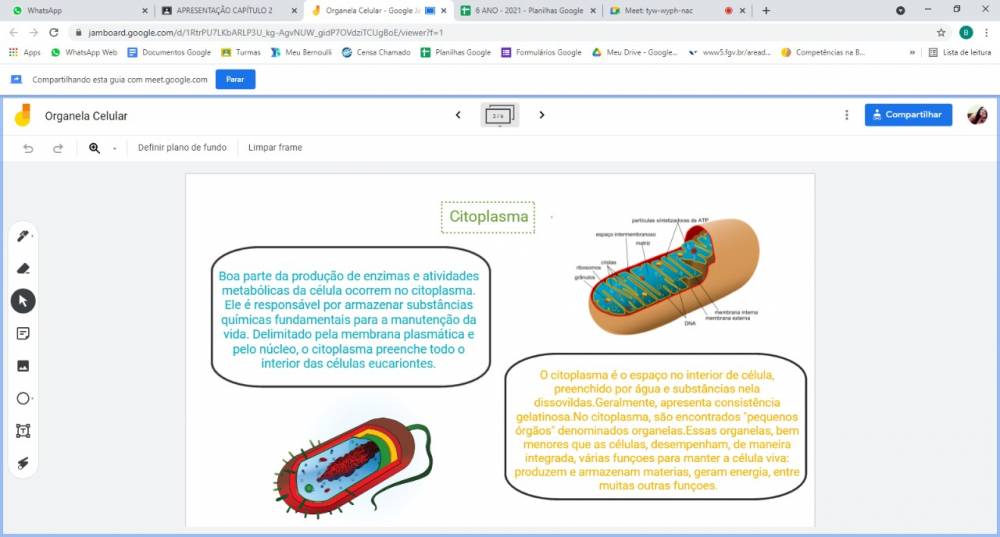Screen dimensions: 1000x537
Task: Click Definir plano de fundo
Action: pyautogui.click(x=182, y=148)
